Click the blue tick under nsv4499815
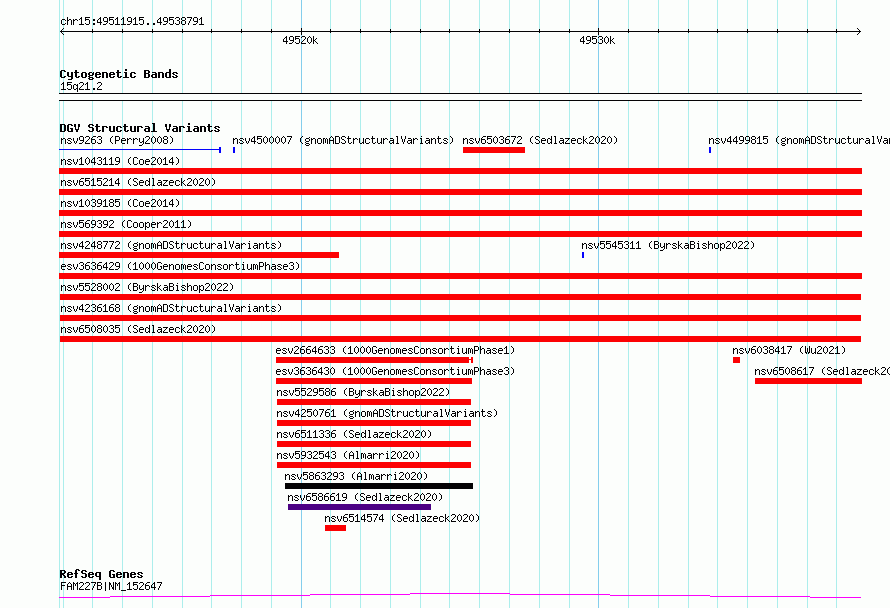Screen dimensions: 890x608 (710, 150)
